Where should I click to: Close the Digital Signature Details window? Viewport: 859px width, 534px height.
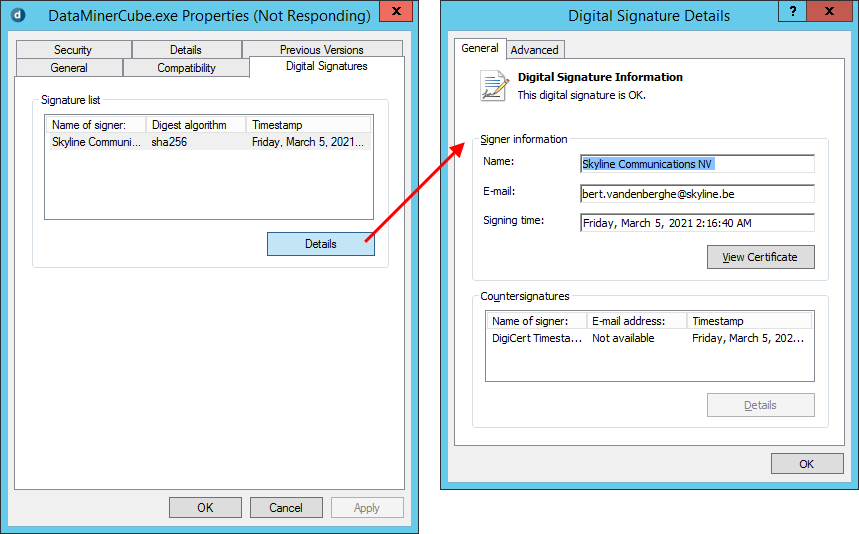pos(829,11)
